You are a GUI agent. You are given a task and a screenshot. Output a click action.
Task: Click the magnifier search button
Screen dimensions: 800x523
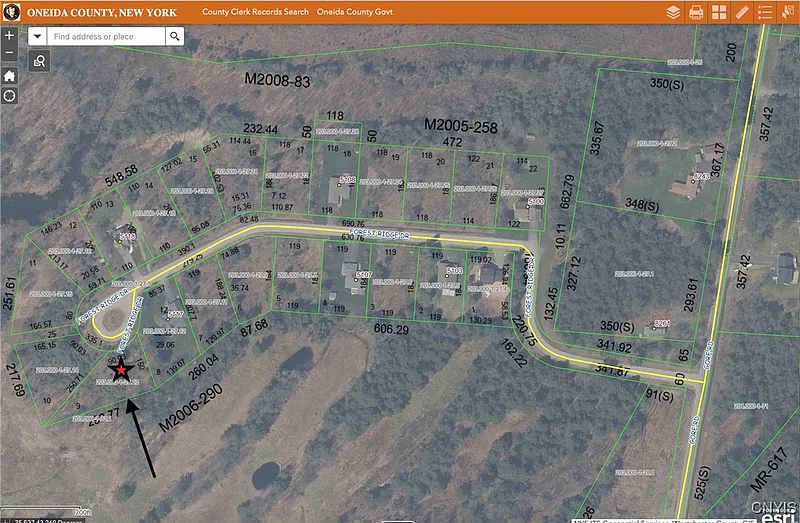point(174,36)
